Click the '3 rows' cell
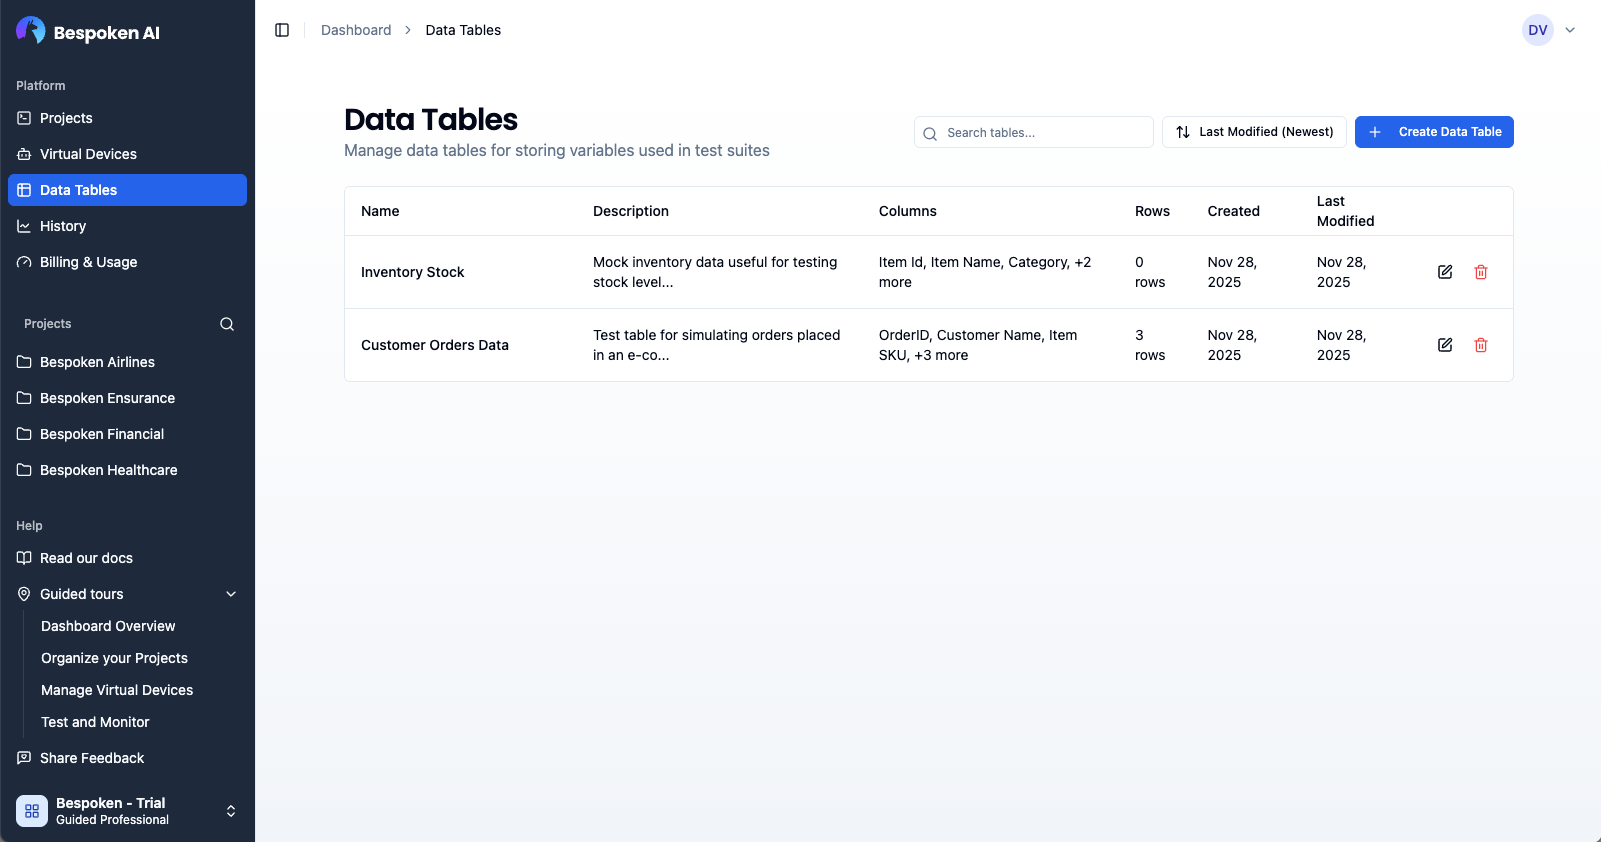Screen dimensions: 1601x842 (x=1150, y=345)
